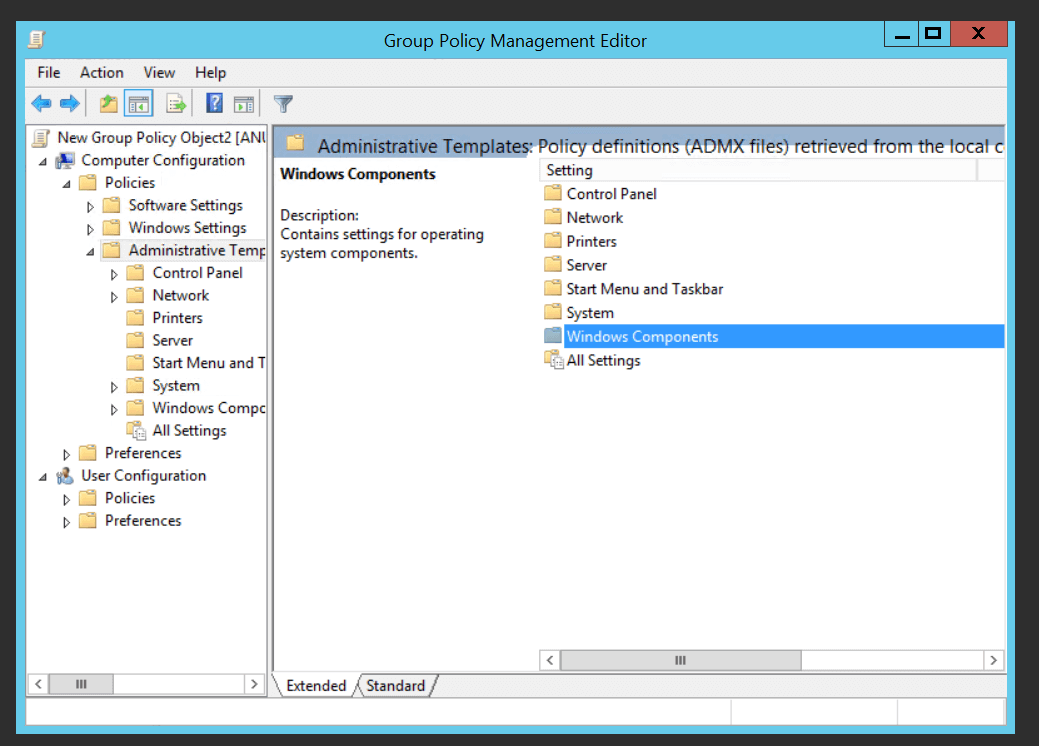This screenshot has width=1039, height=746.
Task: Click right arrow of list horizontal scrollbar
Action: coord(993,660)
